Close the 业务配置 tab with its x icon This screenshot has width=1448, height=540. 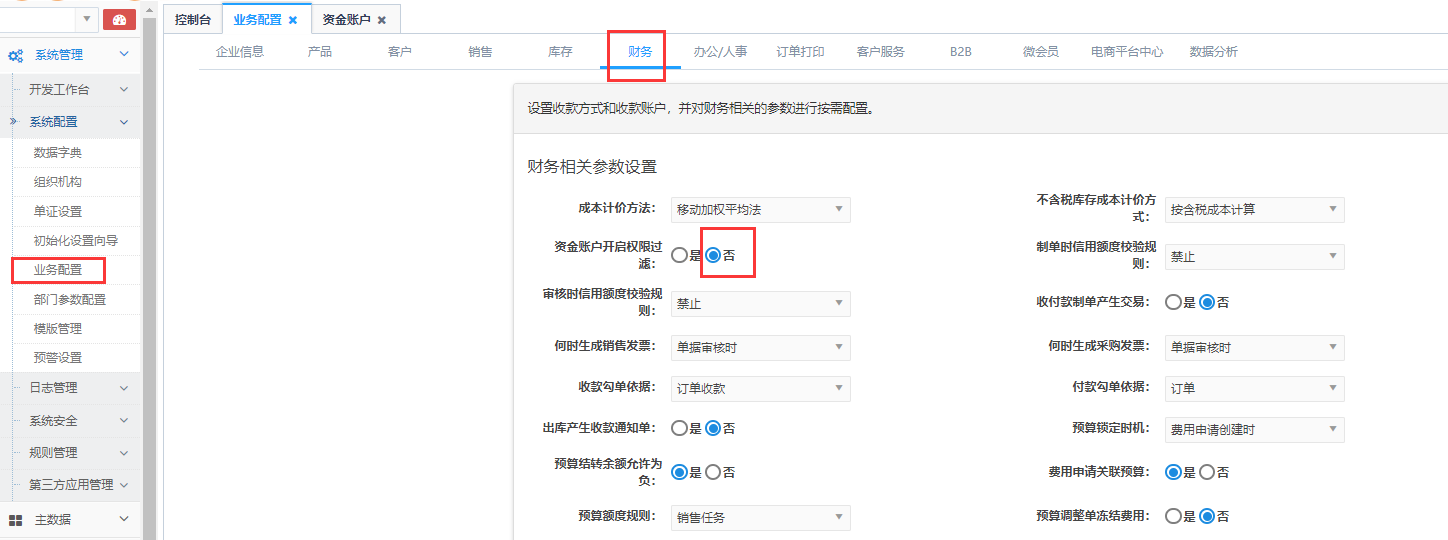pyautogui.click(x=293, y=20)
